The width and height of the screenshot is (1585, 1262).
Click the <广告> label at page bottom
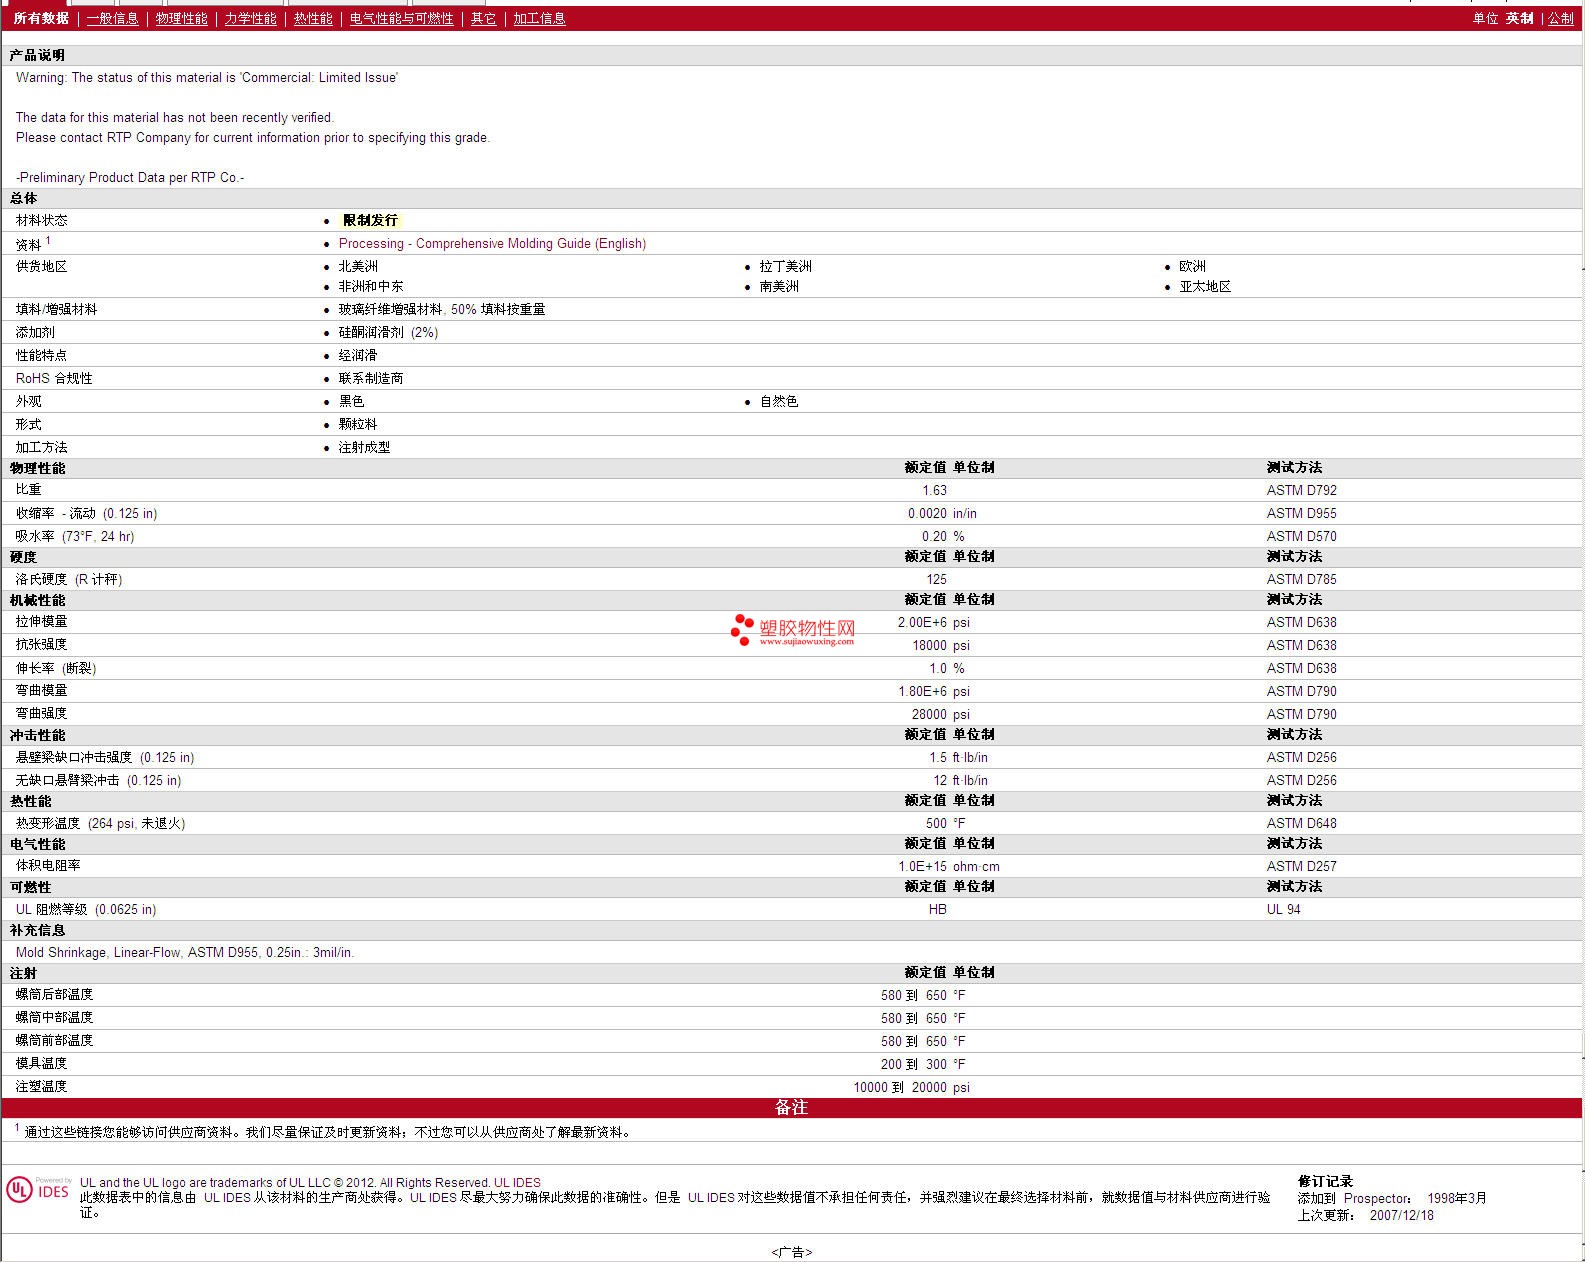coord(791,1252)
